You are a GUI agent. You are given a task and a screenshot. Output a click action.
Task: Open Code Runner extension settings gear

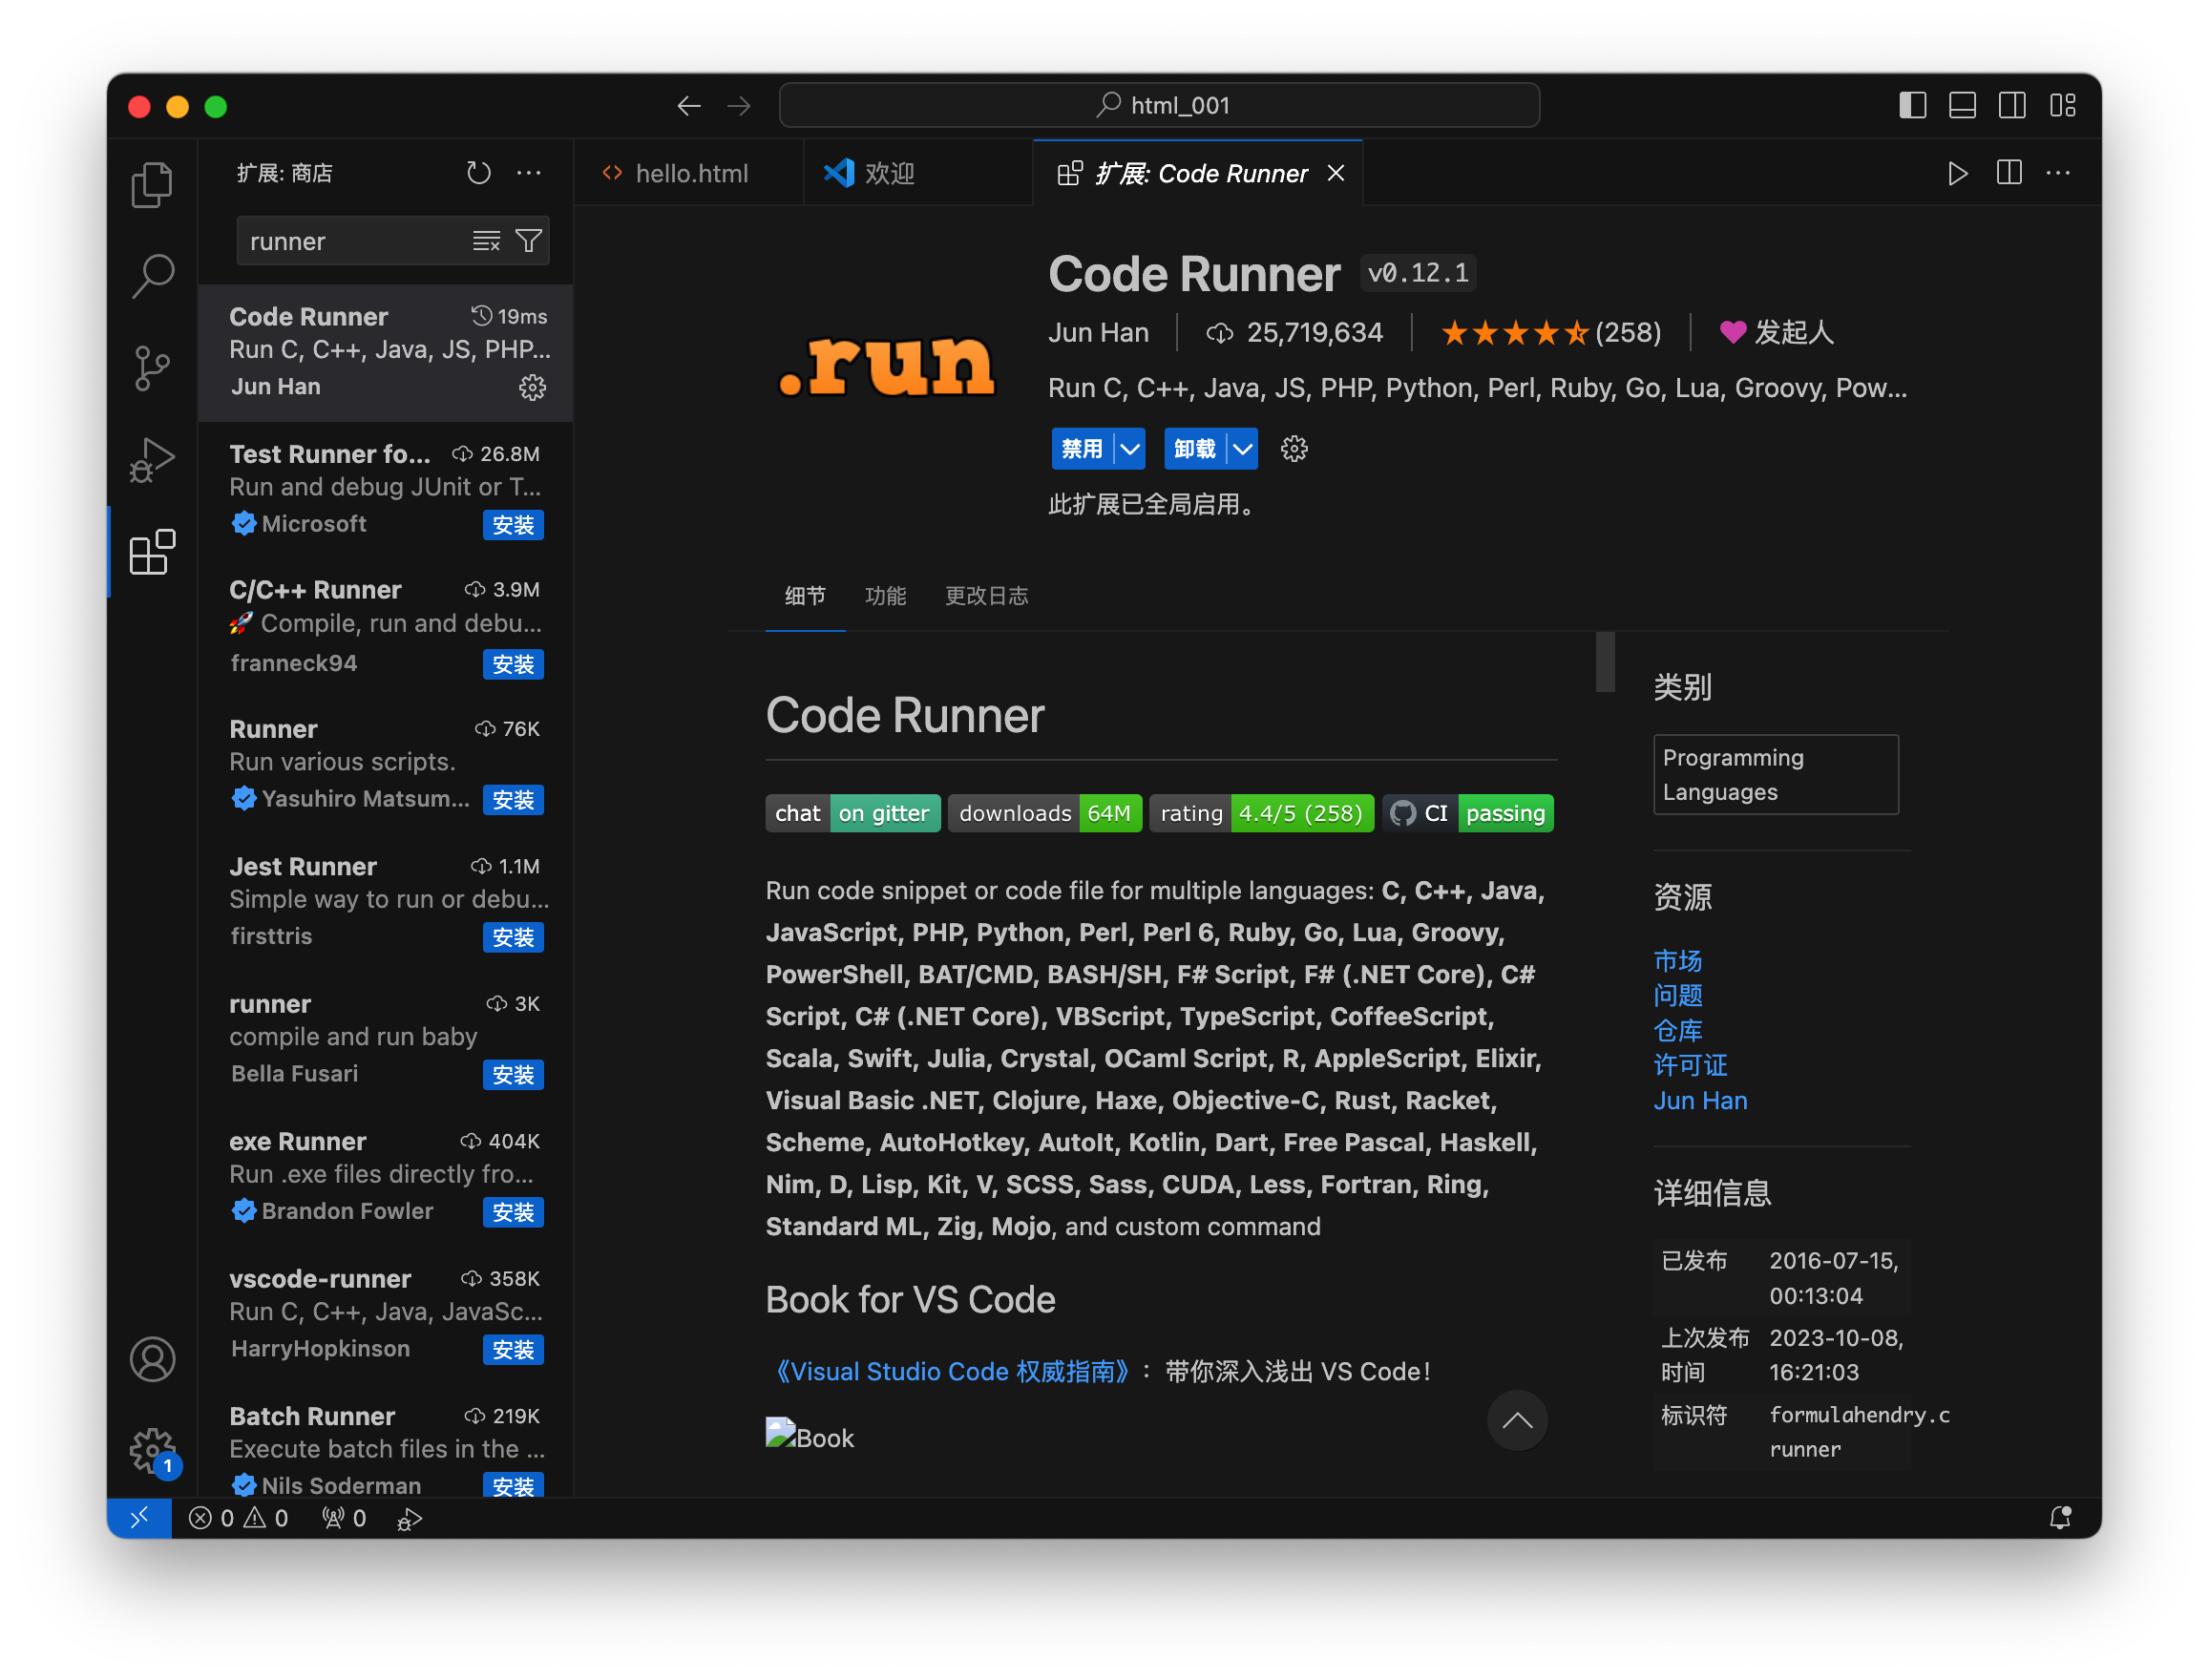[1294, 449]
